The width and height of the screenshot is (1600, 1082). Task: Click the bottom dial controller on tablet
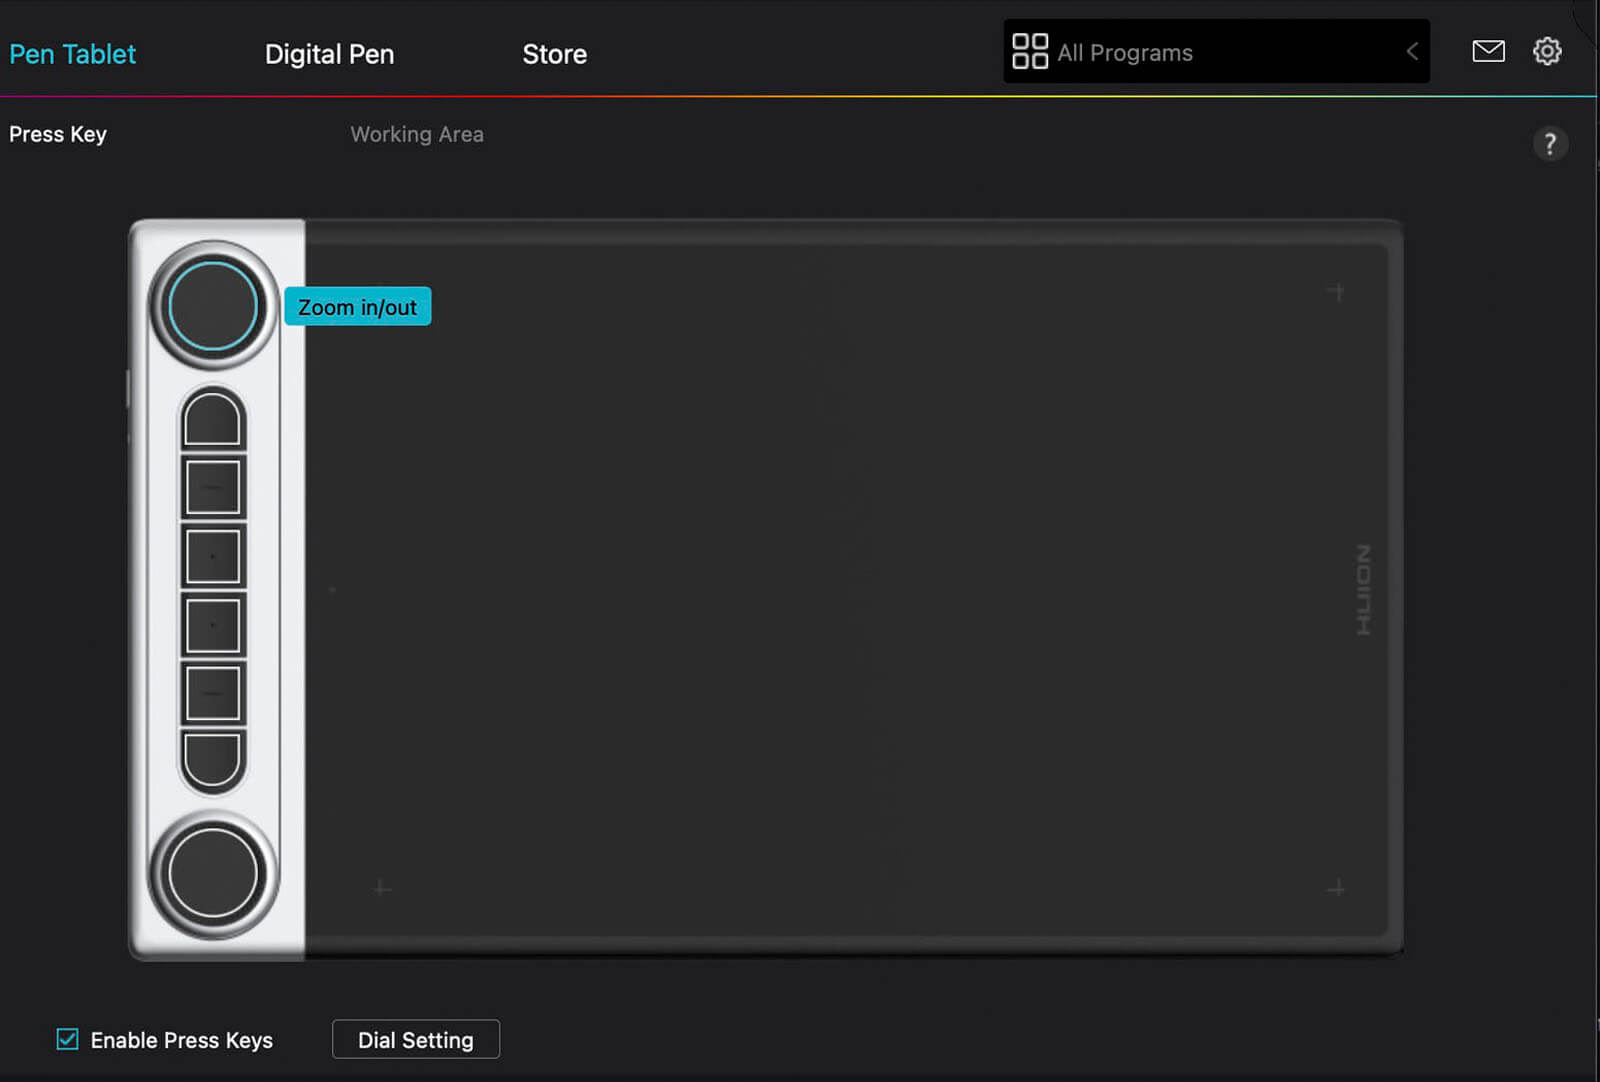213,873
